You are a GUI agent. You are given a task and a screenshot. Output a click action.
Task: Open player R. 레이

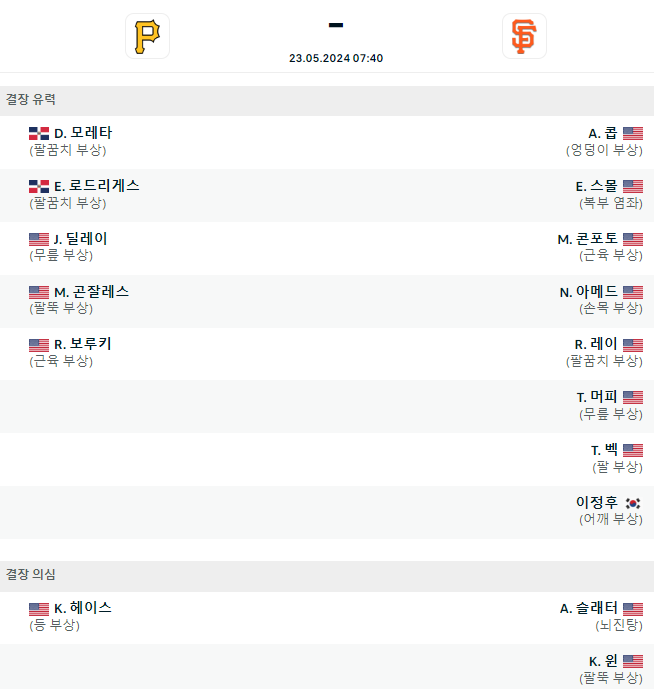pos(596,344)
